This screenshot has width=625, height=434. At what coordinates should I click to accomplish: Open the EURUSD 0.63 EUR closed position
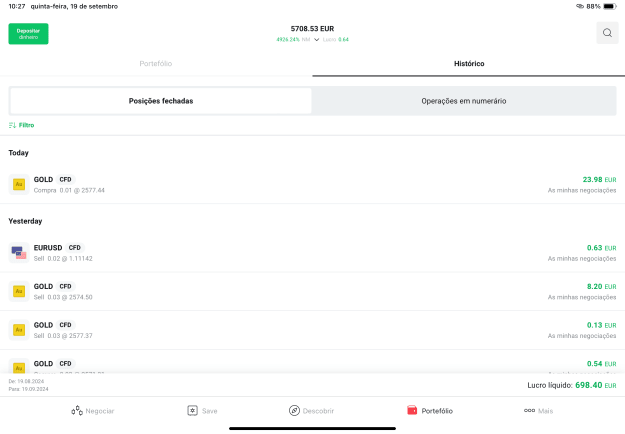[312, 253]
